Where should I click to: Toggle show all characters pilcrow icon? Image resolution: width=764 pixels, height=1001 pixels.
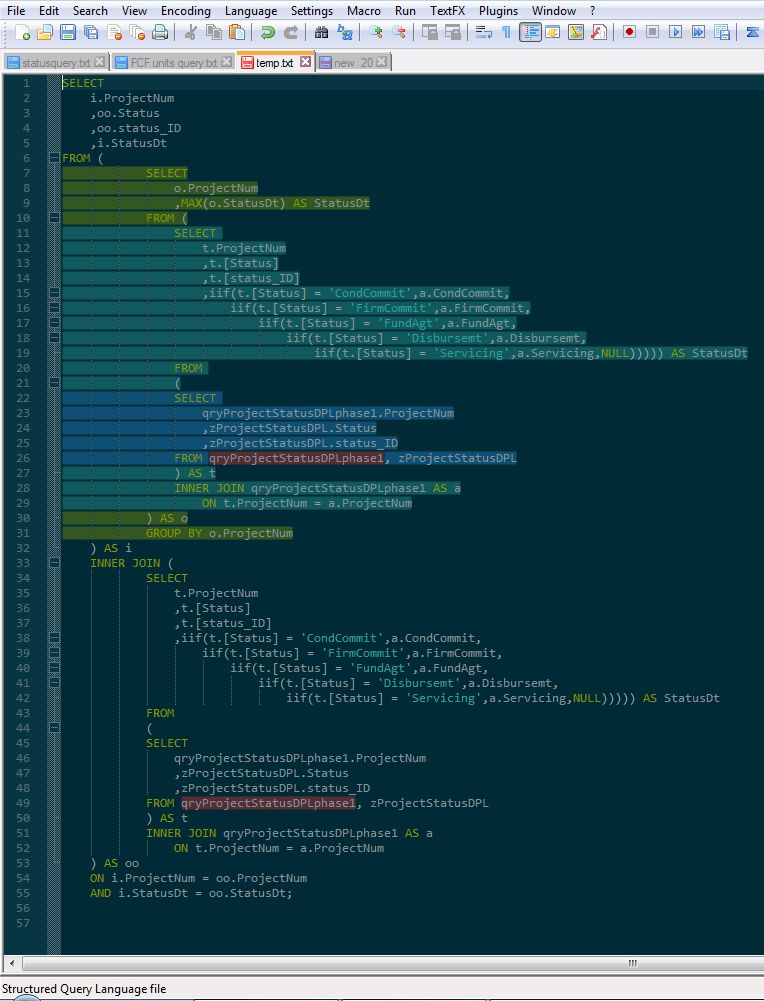click(506, 32)
